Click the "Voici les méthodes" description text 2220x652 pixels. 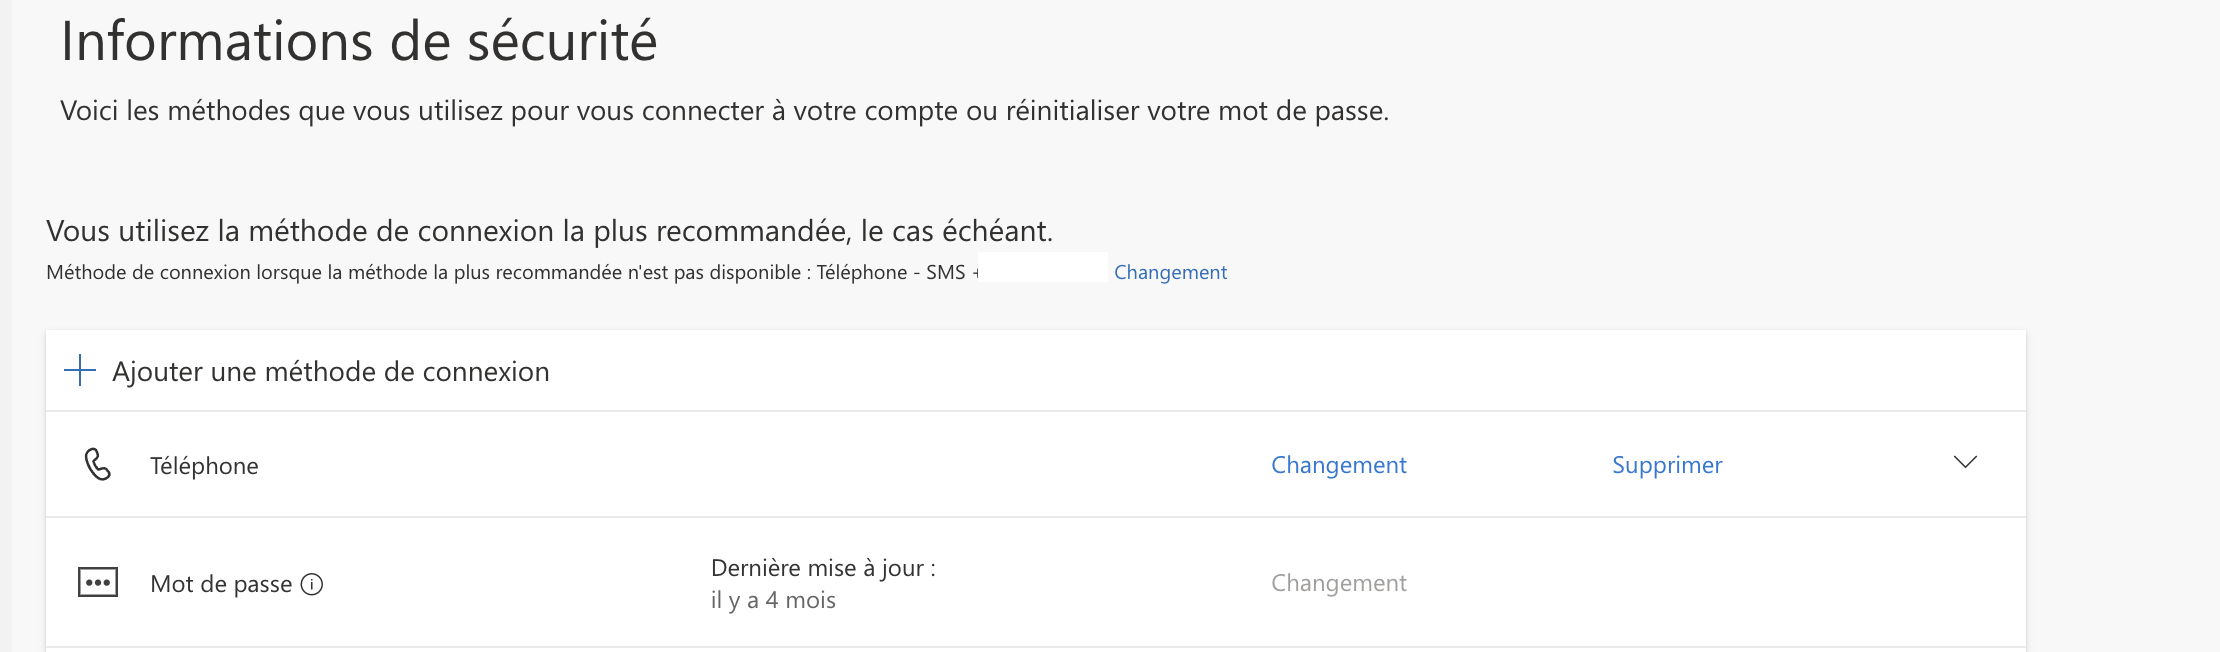coord(724,111)
